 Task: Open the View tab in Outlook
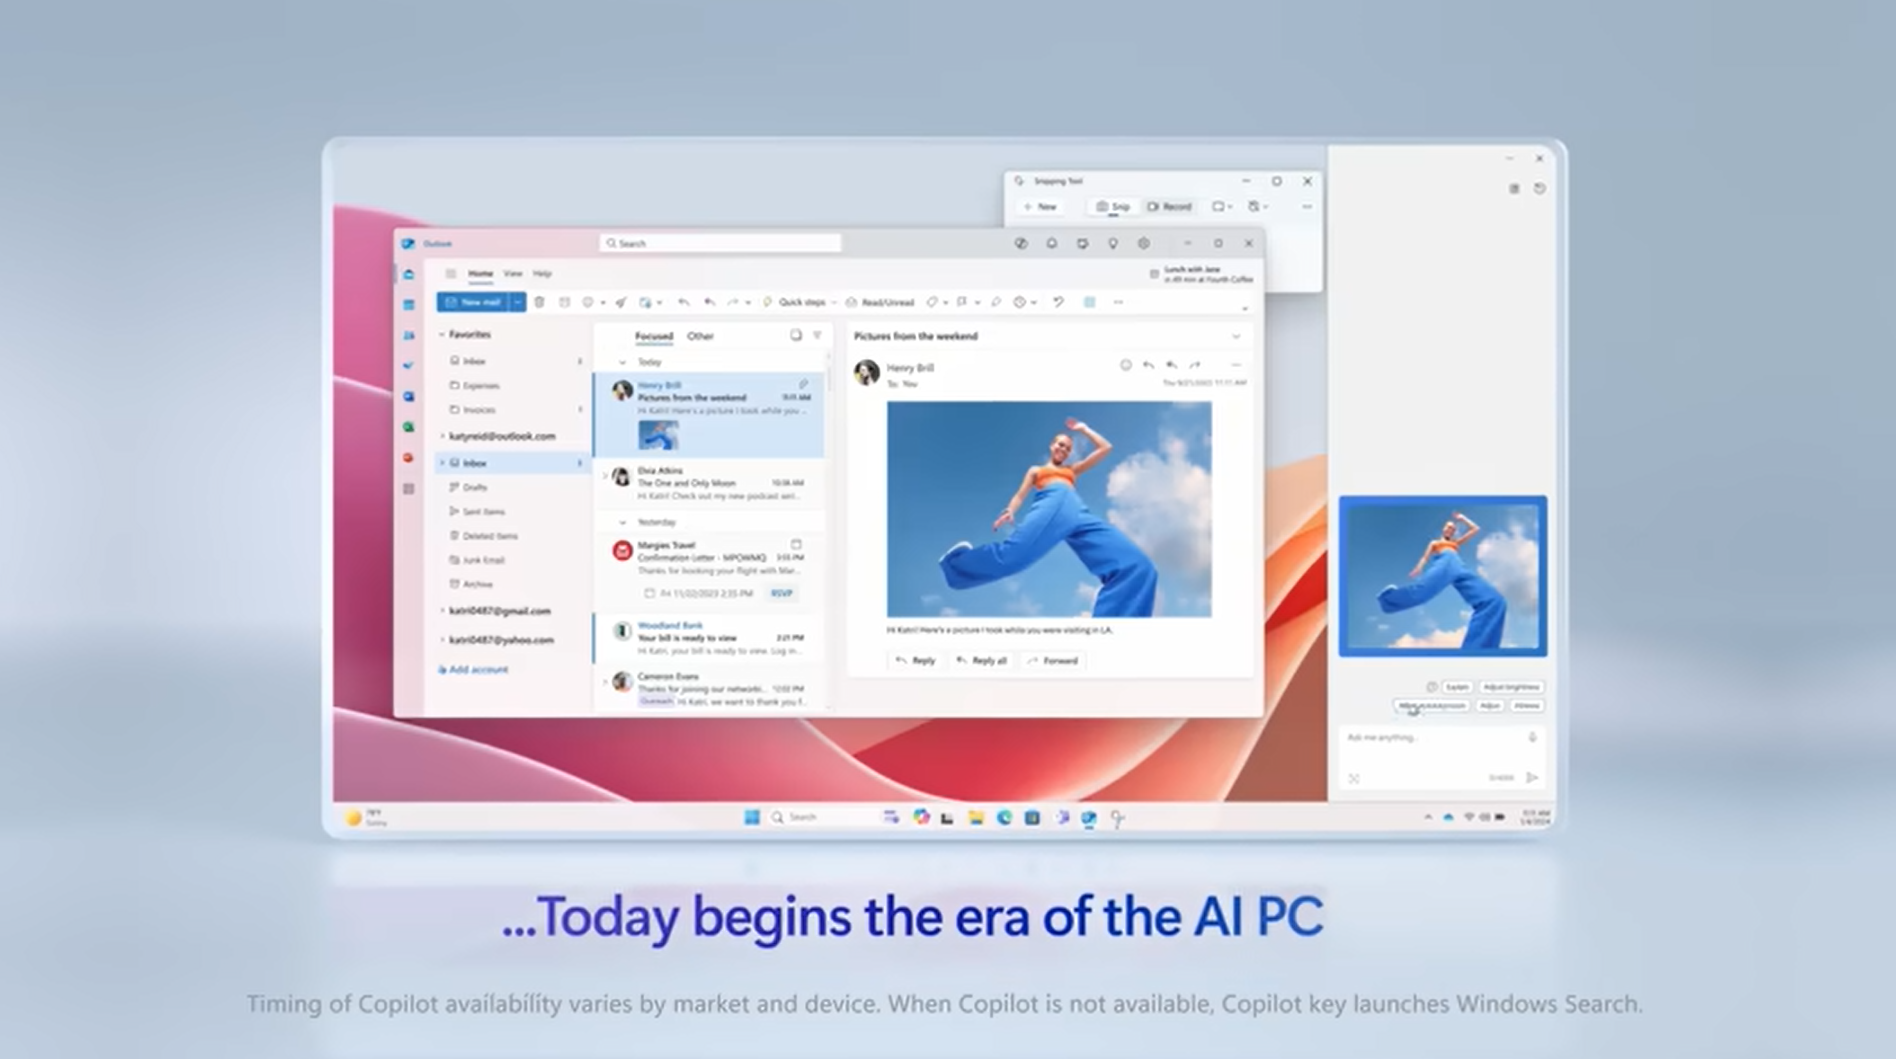513,273
